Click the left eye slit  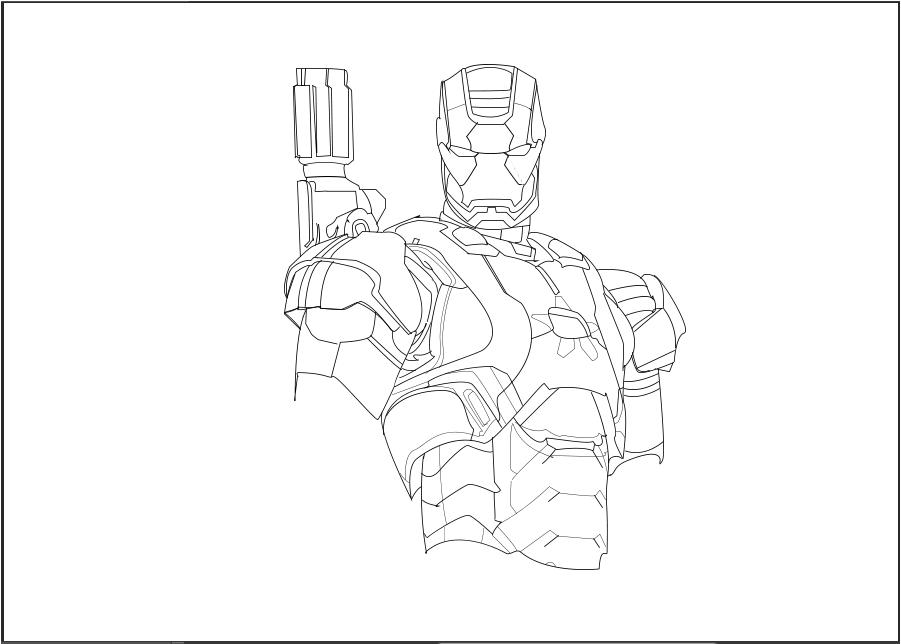point(465,148)
